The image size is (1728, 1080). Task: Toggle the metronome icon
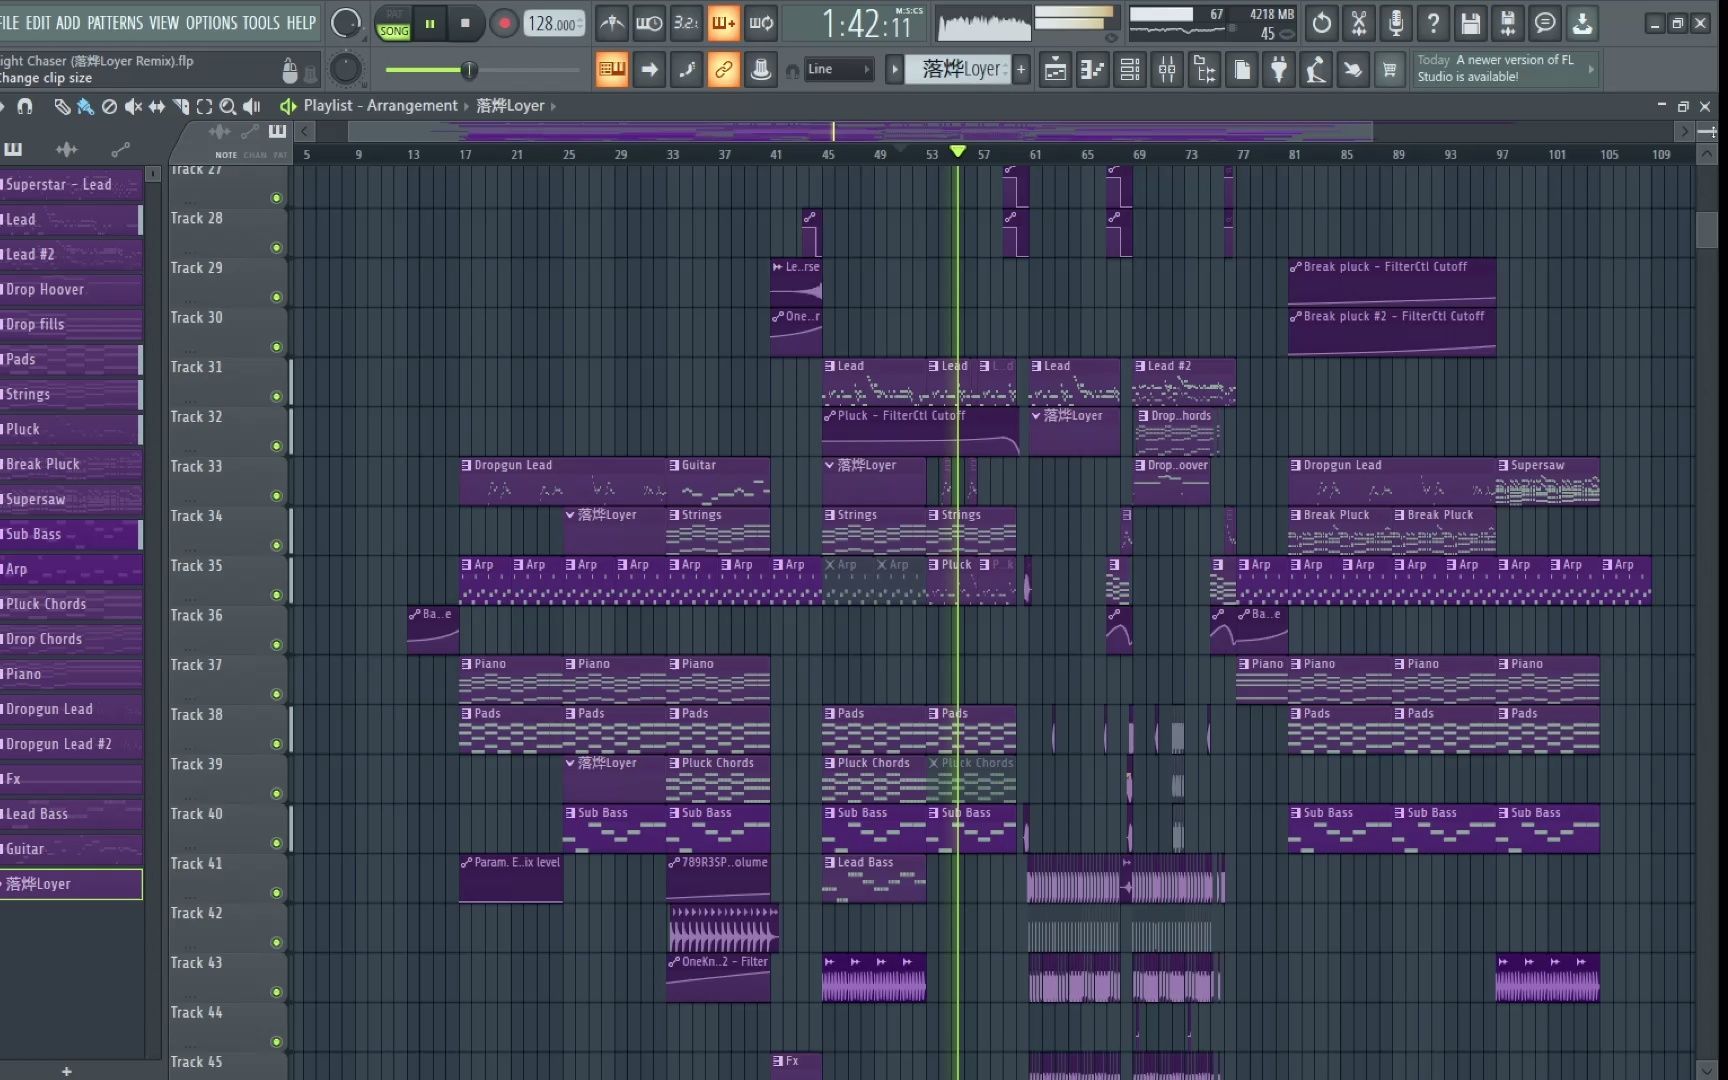tap(612, 23)
